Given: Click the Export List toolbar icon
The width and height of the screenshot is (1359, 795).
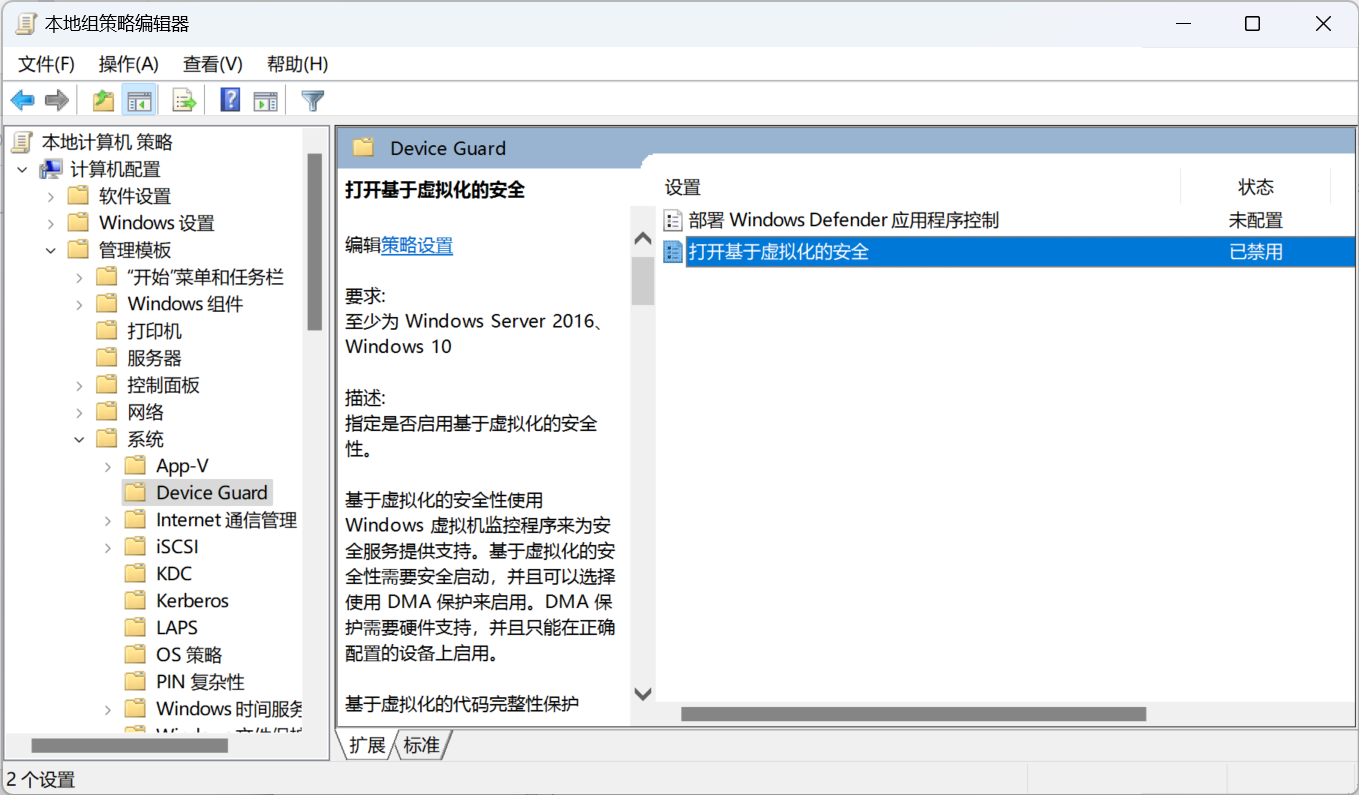Looking at the screenshot, I should pos(184,101).
